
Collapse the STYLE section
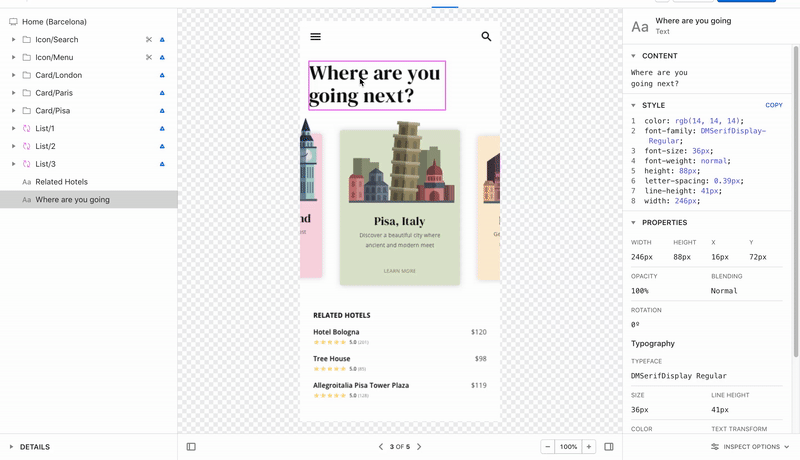click(x=633, y=105)
